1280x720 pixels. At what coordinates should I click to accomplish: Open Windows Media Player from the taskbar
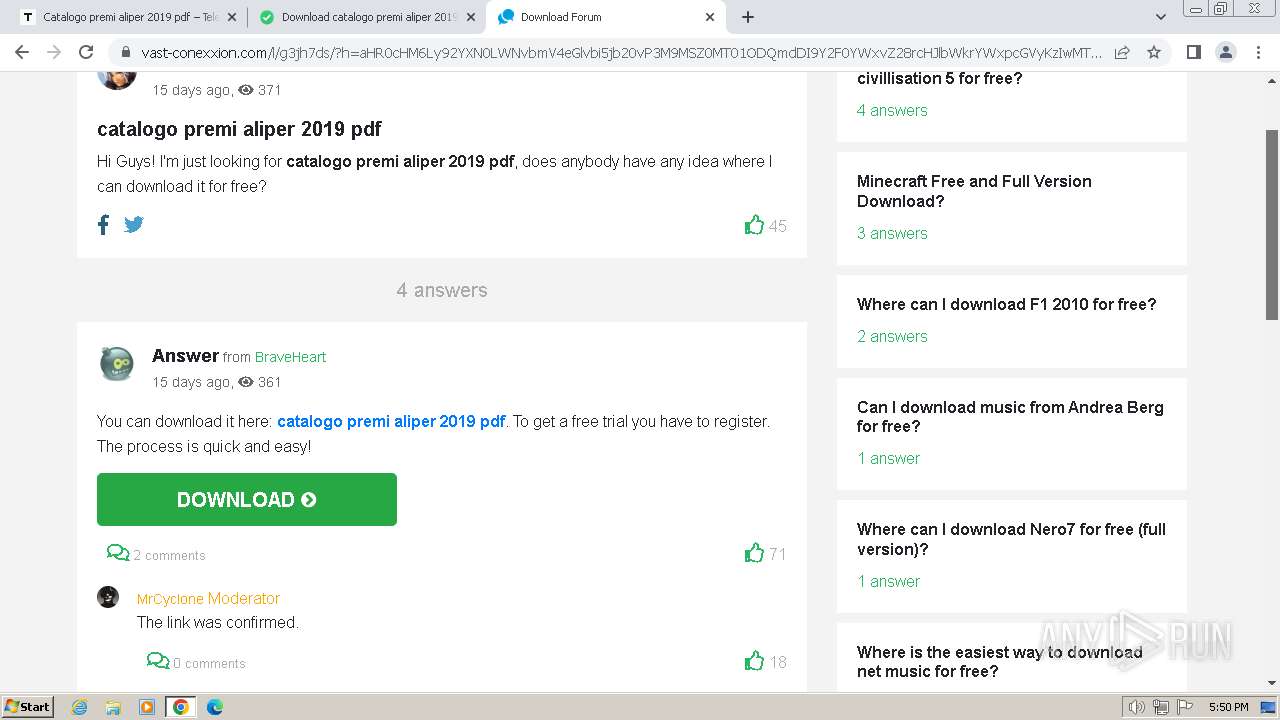coord(147,707)
